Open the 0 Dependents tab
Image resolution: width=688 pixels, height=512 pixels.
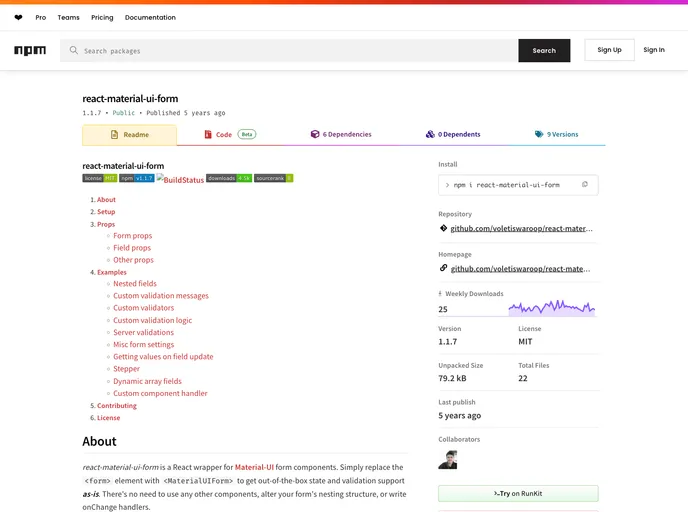453,134
